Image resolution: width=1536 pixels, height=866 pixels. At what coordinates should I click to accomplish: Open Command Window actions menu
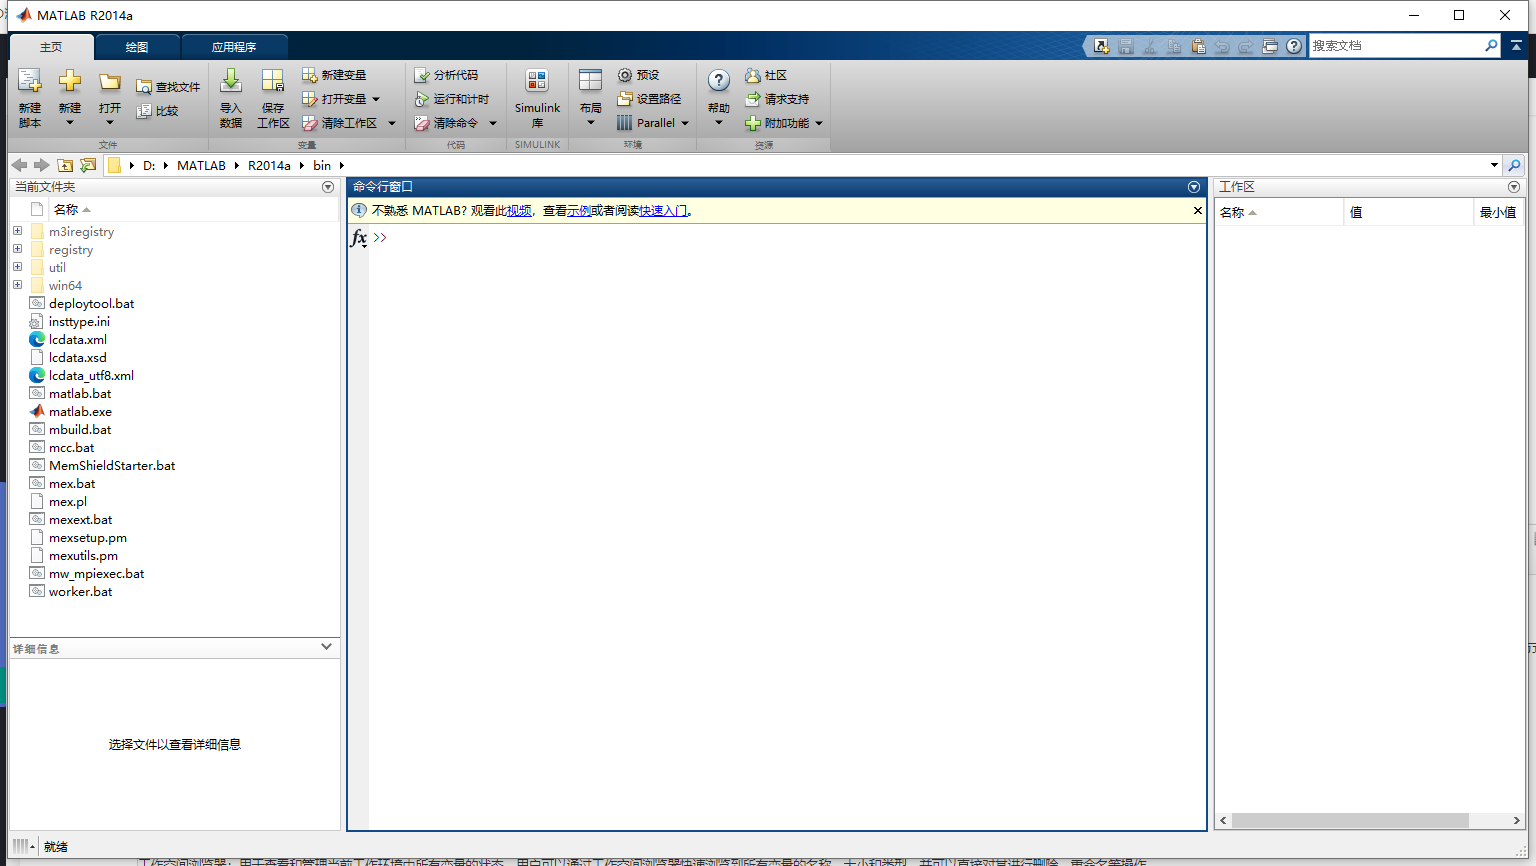click(x=1193, y=187)
